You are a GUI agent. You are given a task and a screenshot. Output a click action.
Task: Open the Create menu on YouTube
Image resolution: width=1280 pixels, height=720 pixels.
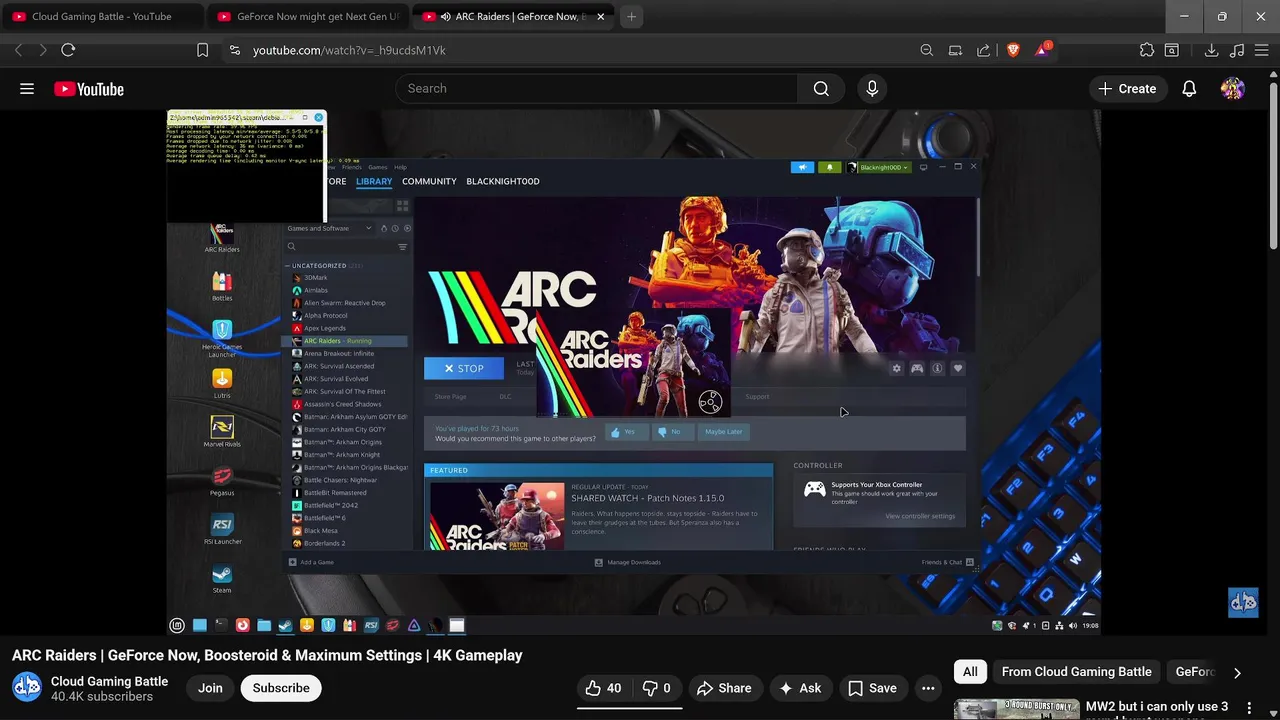coord(1127,89)
